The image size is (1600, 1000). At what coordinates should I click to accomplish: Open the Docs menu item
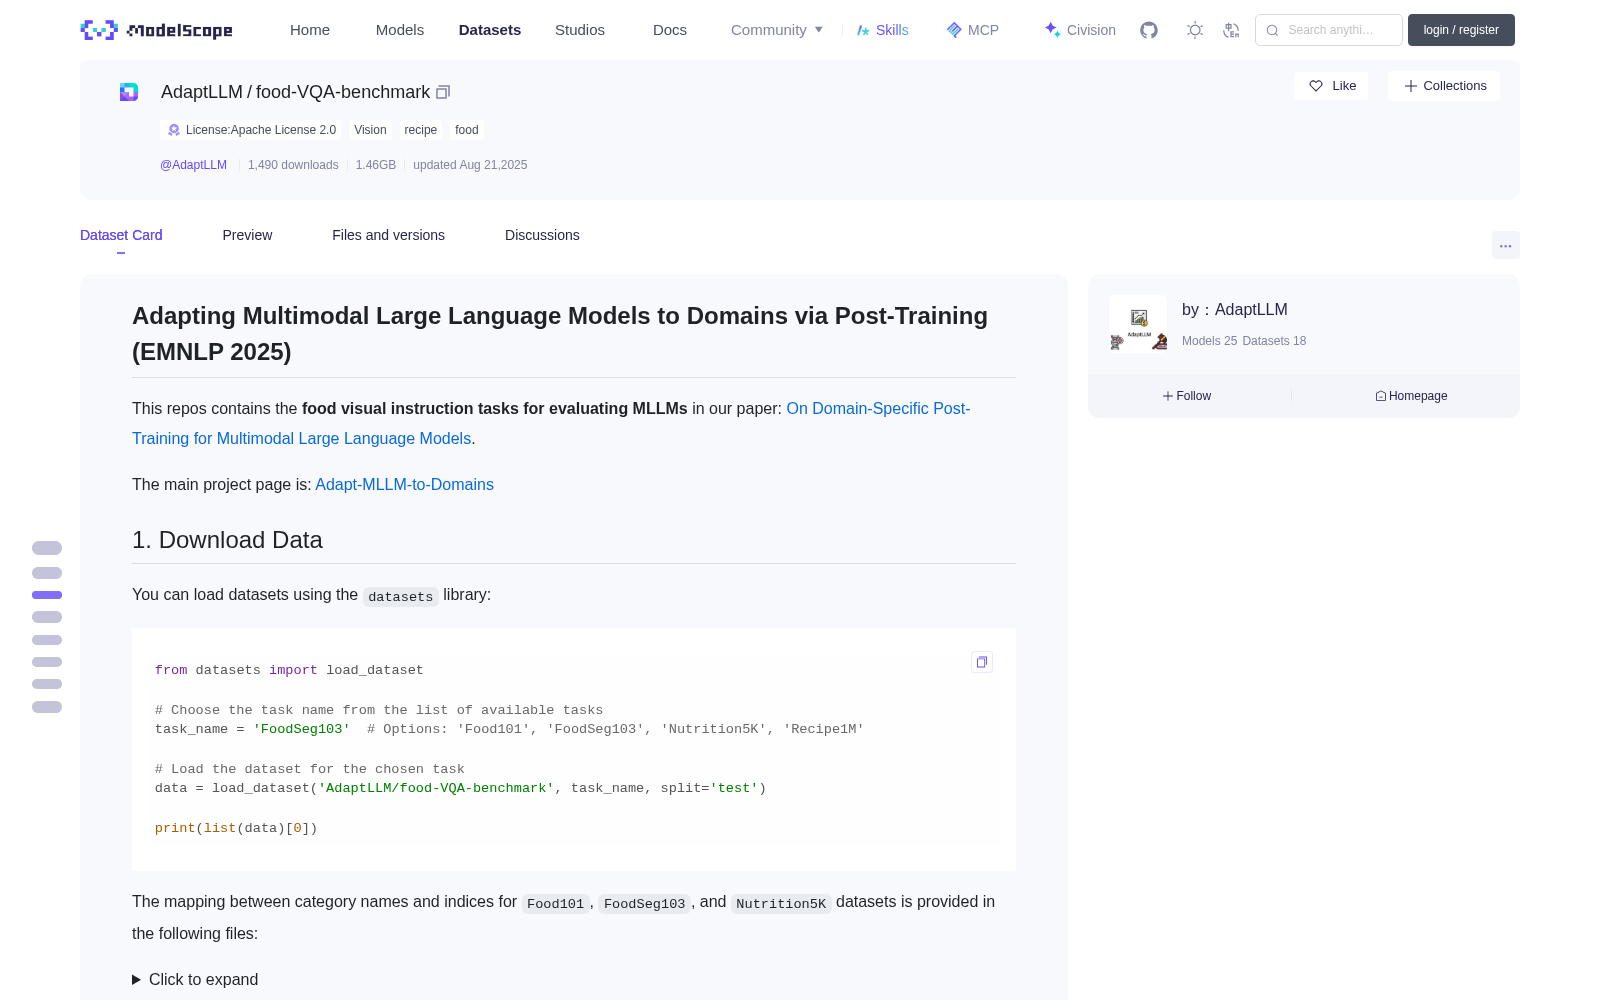670,30
